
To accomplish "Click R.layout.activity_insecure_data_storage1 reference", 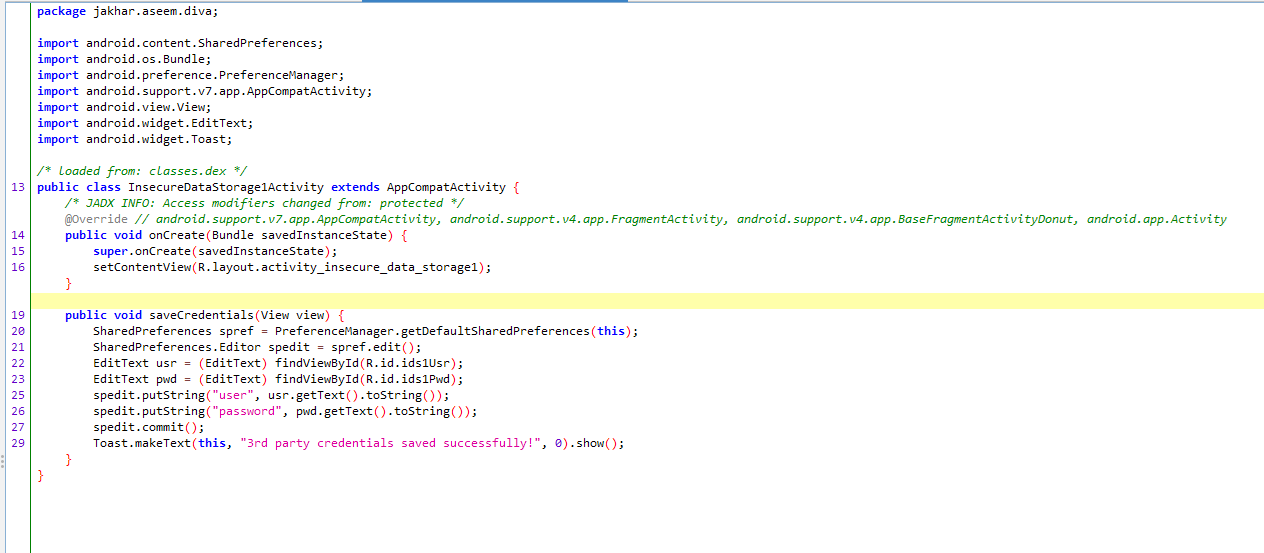I will point(338,267).
